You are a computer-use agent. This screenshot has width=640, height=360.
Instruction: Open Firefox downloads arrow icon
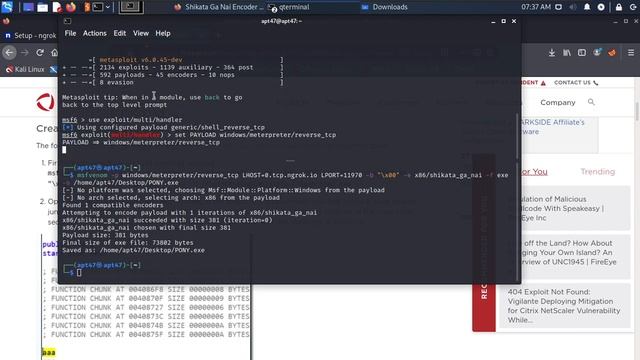551,53
